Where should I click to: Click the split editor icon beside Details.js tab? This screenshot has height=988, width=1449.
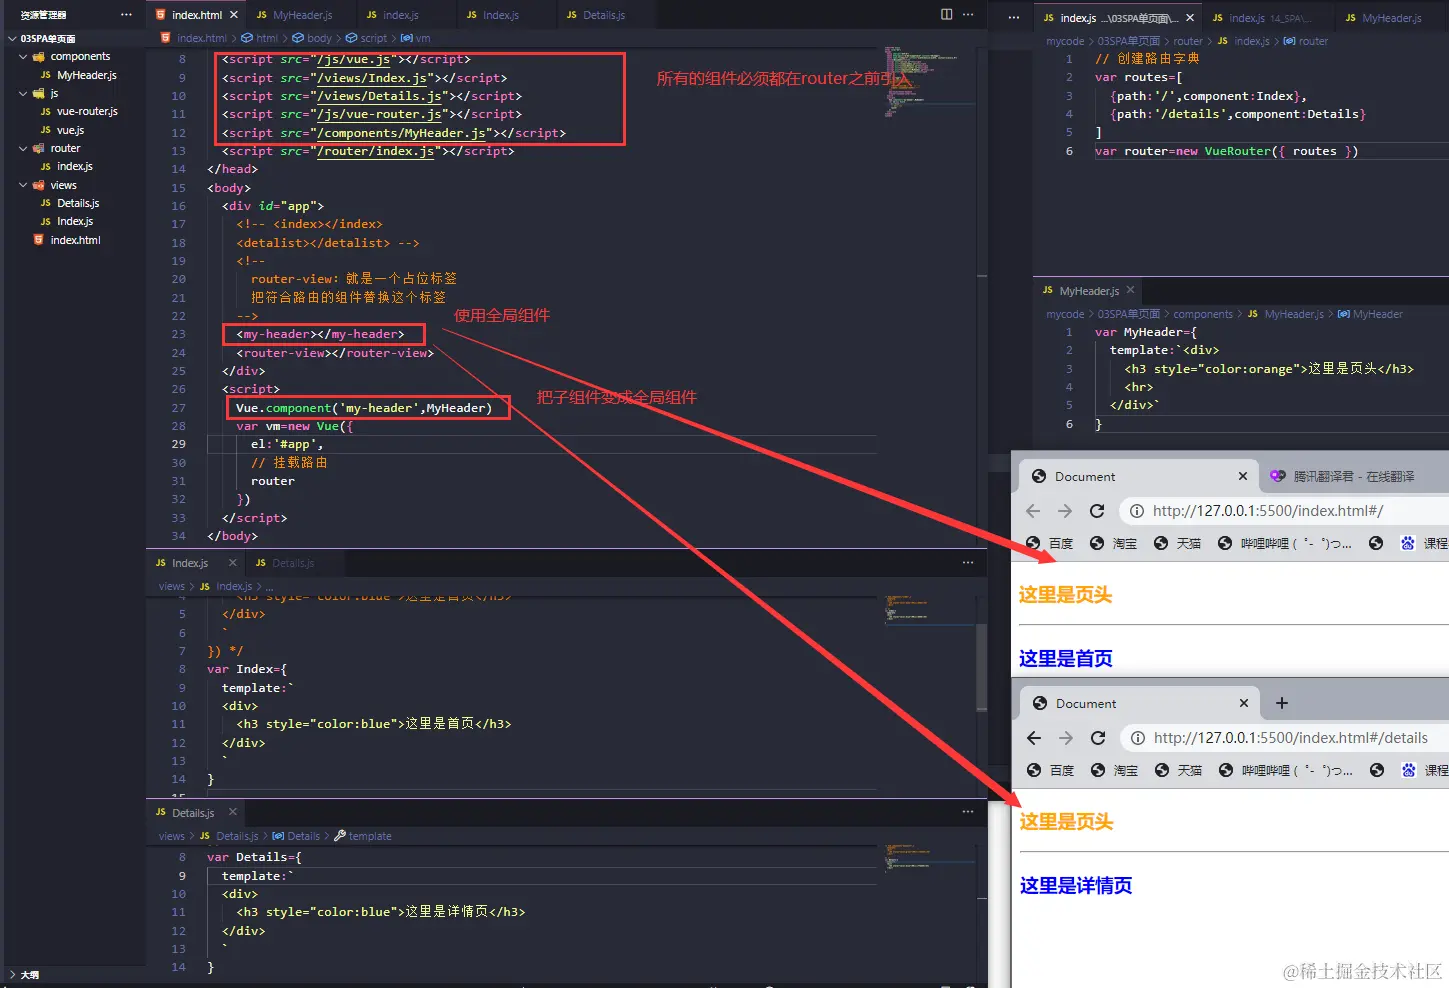(x=946, y=14)
